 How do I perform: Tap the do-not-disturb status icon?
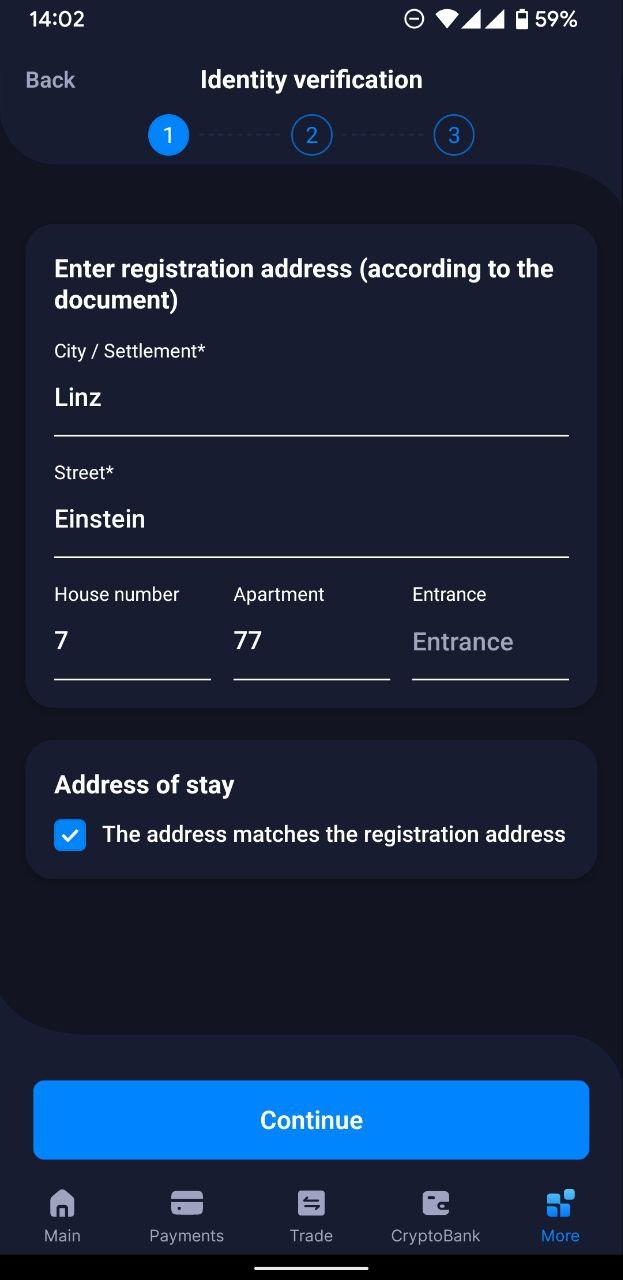(x=414, y=19)
